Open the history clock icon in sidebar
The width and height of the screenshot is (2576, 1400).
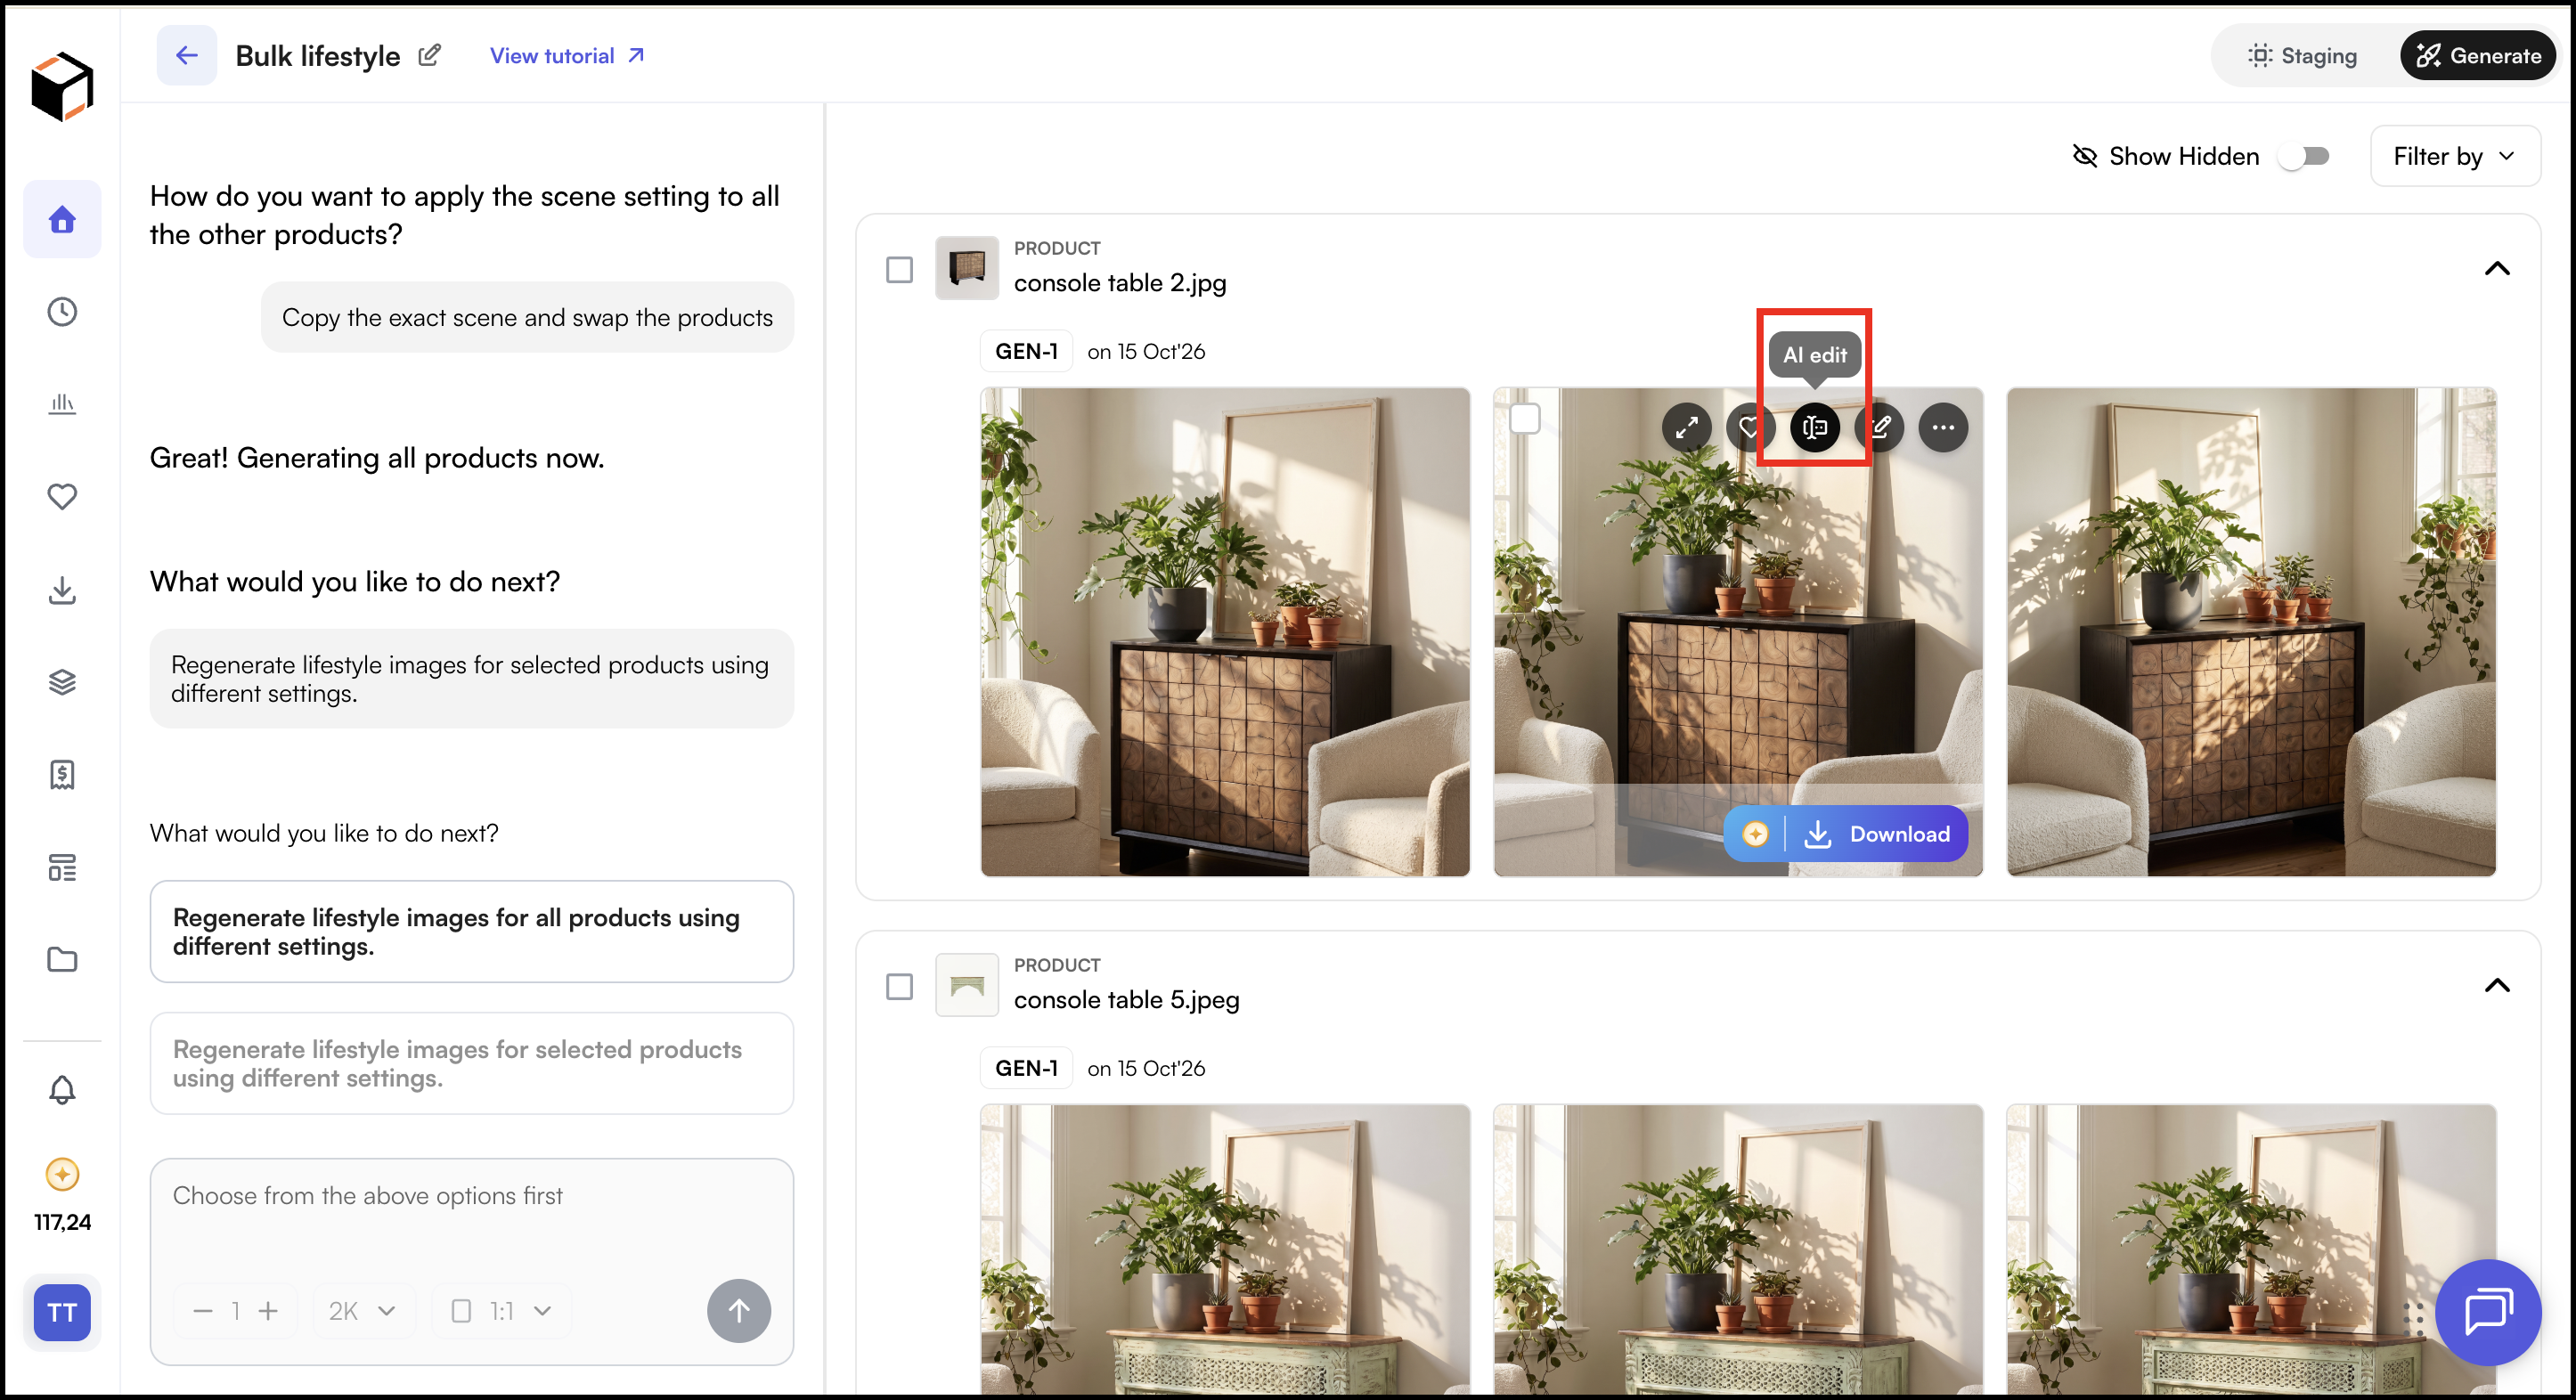pyautogui.click(x=62, y=312)
